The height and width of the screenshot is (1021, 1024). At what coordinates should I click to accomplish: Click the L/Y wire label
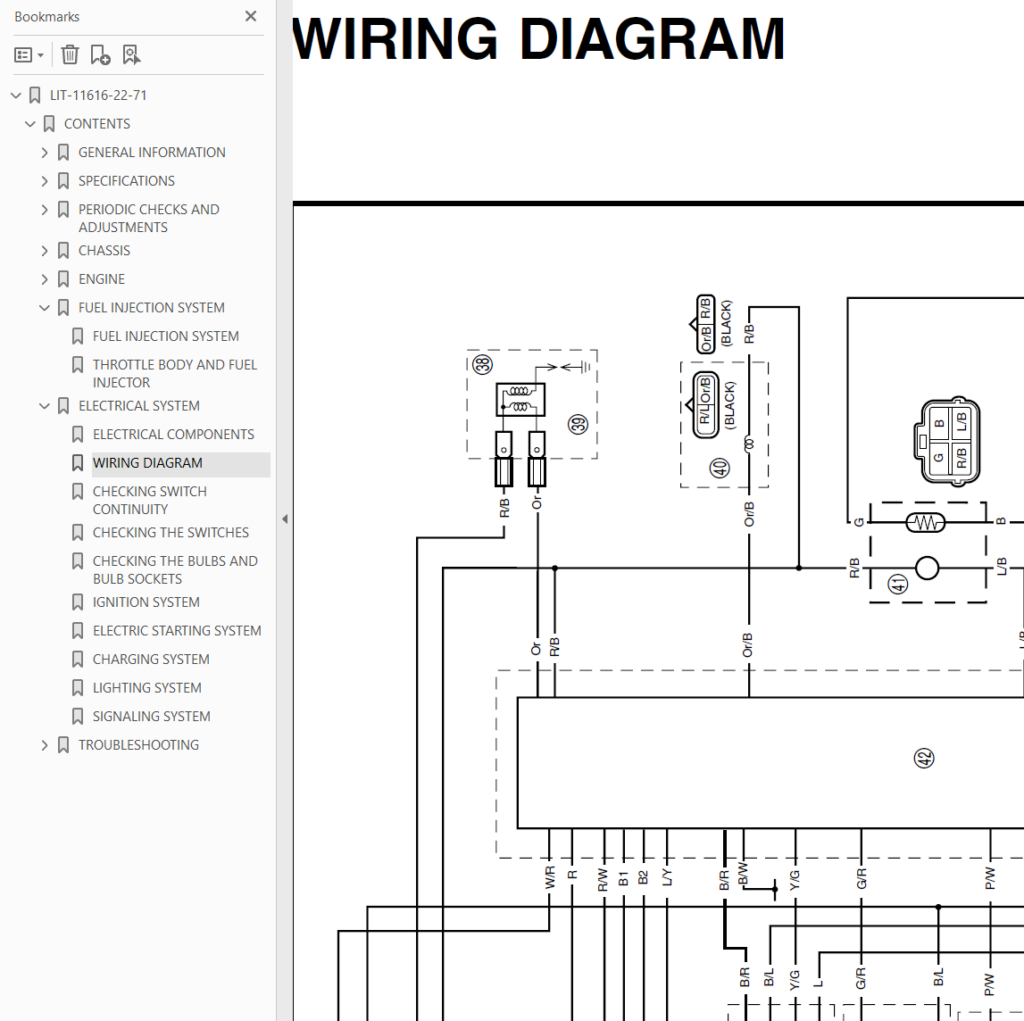coord(667,877)
